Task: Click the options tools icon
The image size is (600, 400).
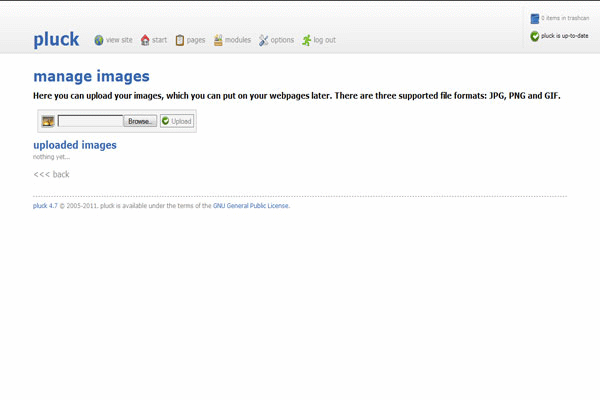Action: 264,40
